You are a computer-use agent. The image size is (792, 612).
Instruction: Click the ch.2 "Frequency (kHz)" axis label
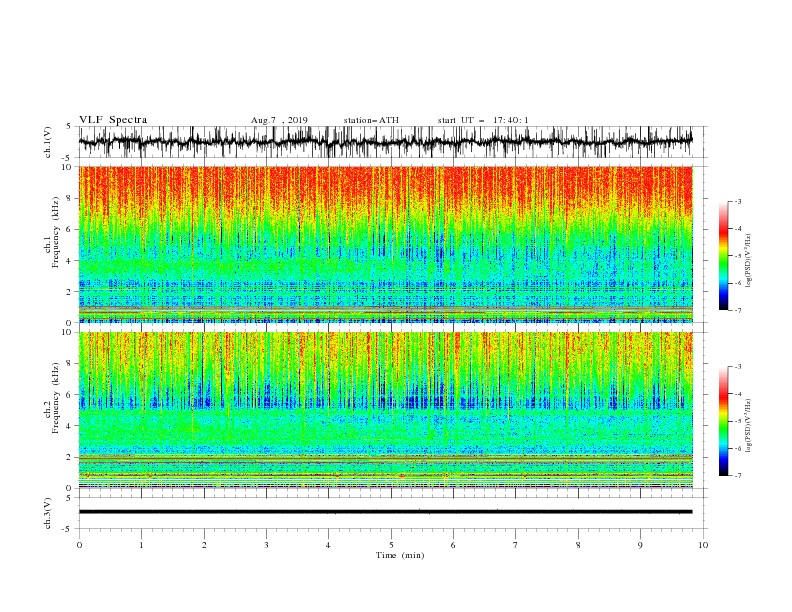55,397
